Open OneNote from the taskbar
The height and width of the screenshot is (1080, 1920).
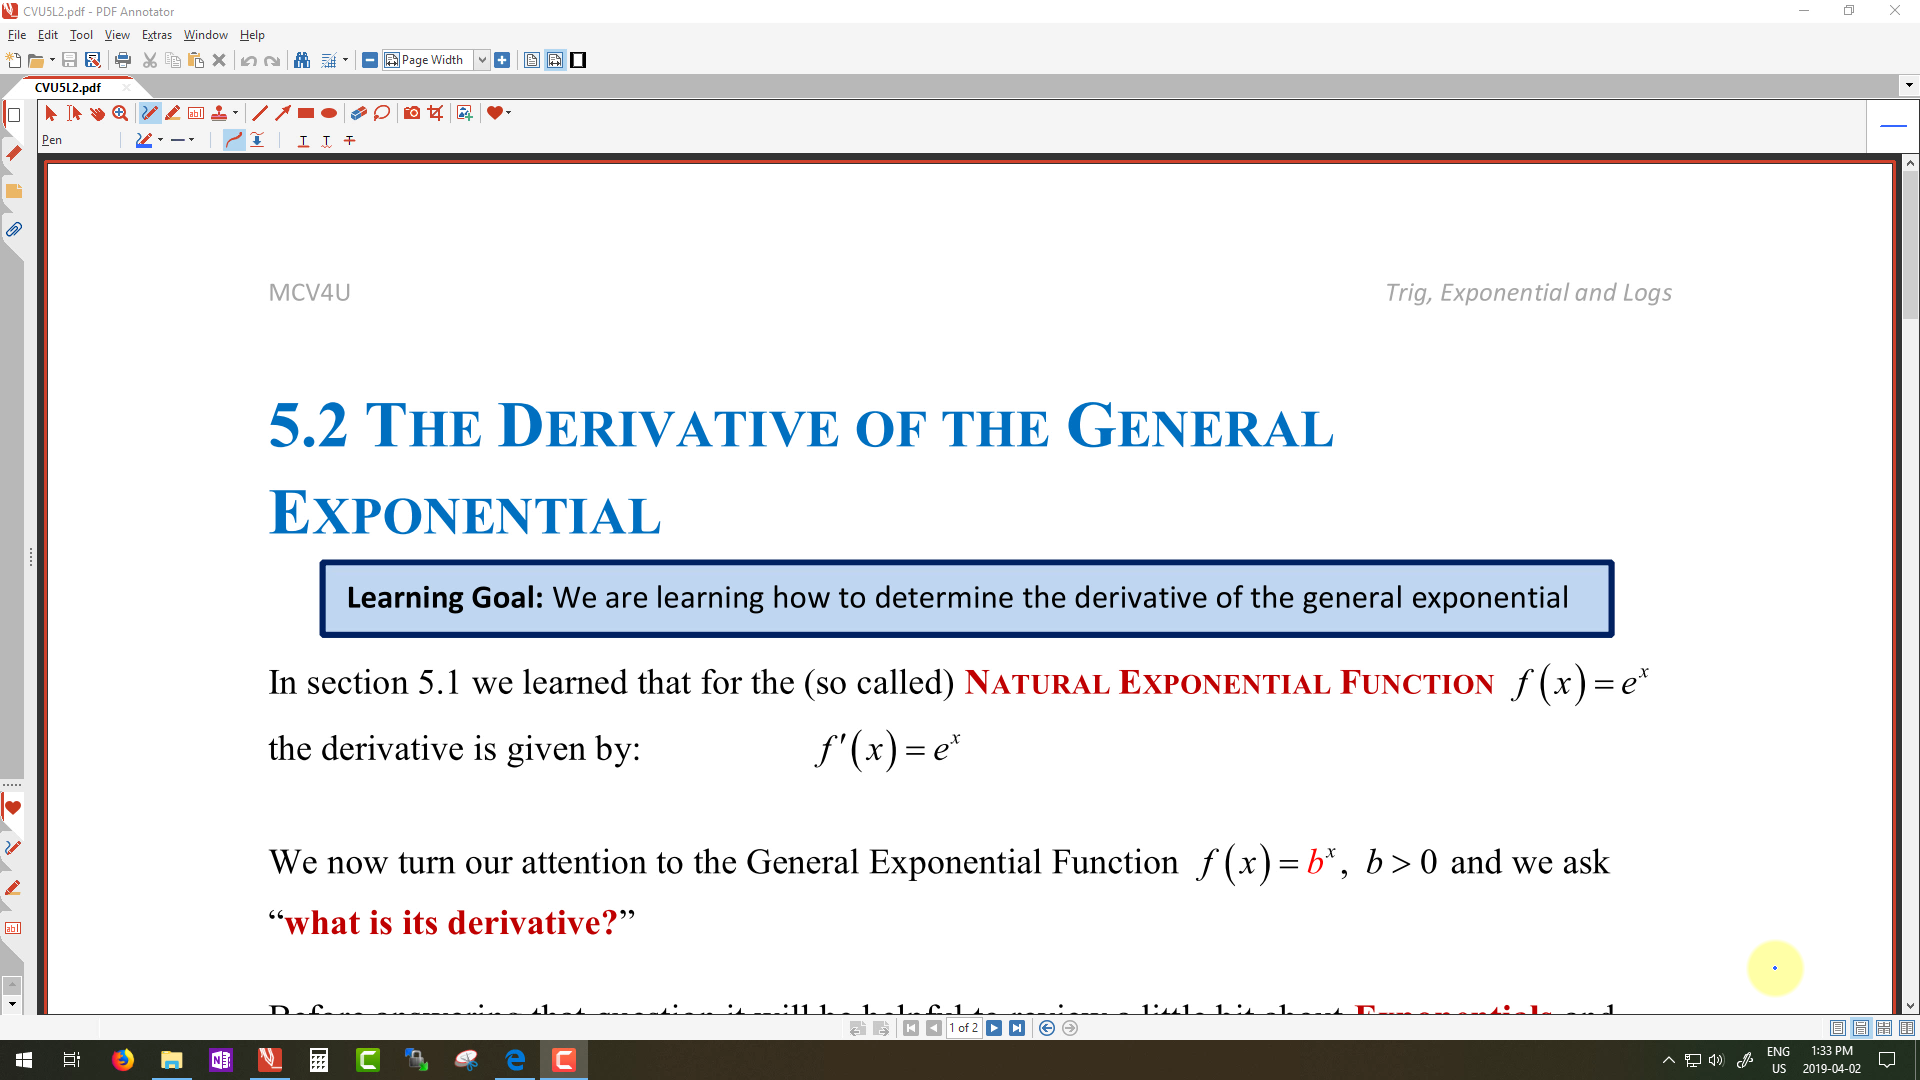[x=220, y=1060]
